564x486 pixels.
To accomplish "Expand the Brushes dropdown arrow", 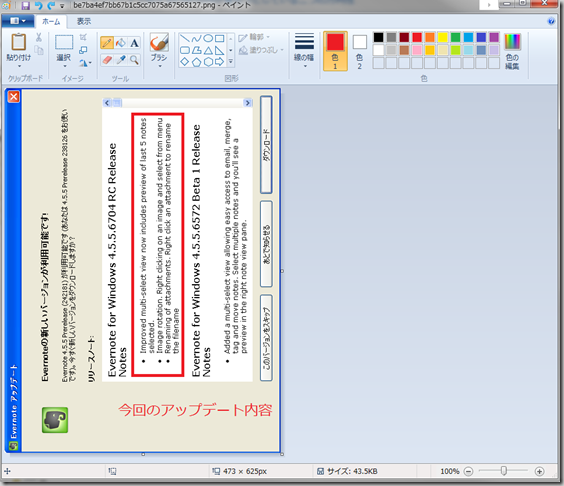I will point(159,67).
